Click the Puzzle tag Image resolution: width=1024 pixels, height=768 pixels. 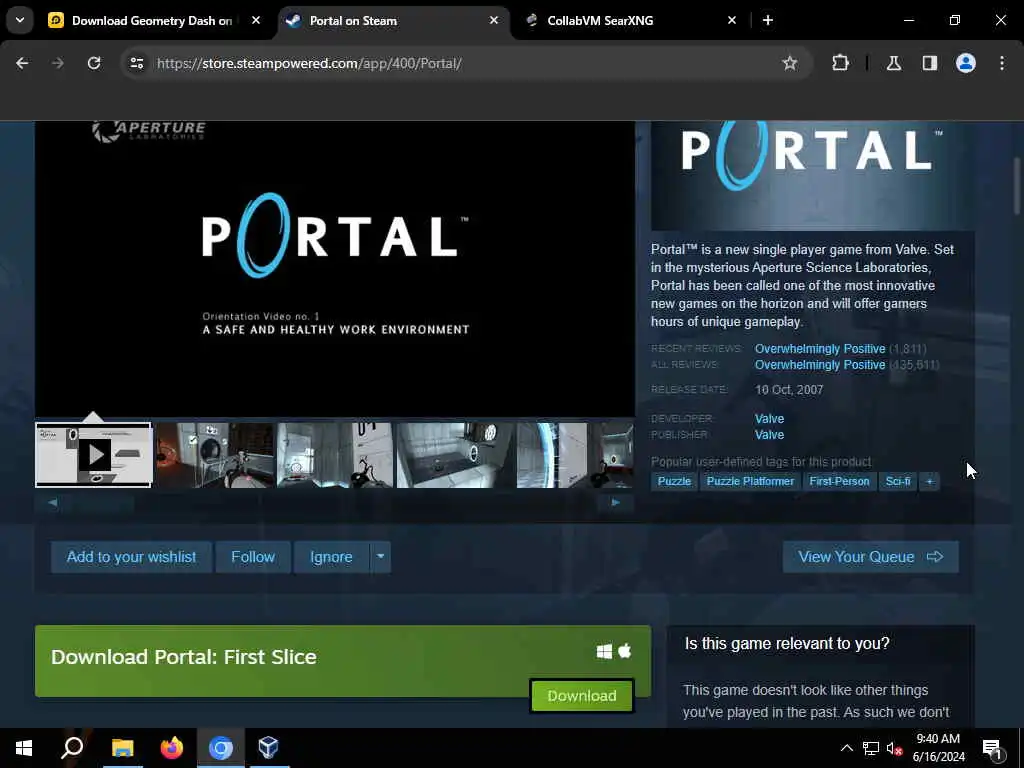coord(674,481)
